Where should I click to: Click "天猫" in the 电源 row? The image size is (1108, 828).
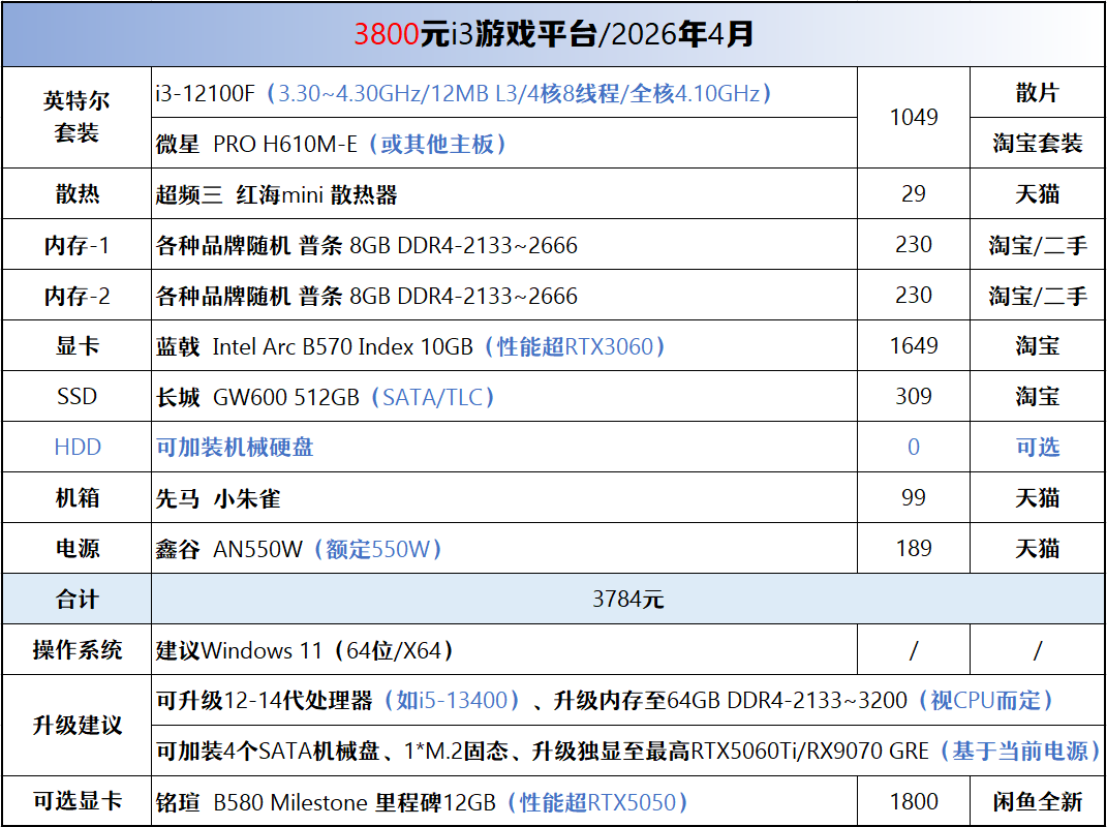1037,549
